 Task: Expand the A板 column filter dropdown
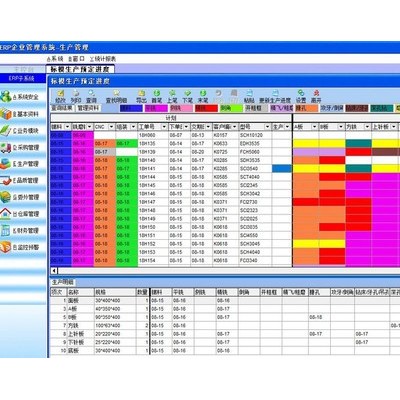coord(314,127)
